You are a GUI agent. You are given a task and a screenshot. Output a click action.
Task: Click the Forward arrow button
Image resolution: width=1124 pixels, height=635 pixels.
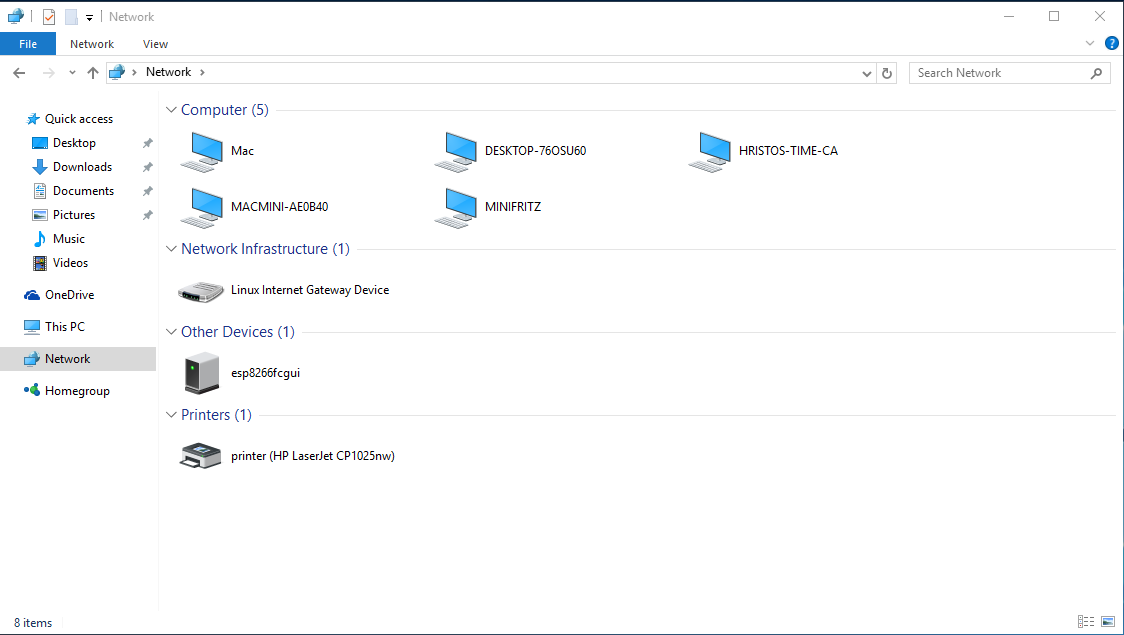click(49, 72)
